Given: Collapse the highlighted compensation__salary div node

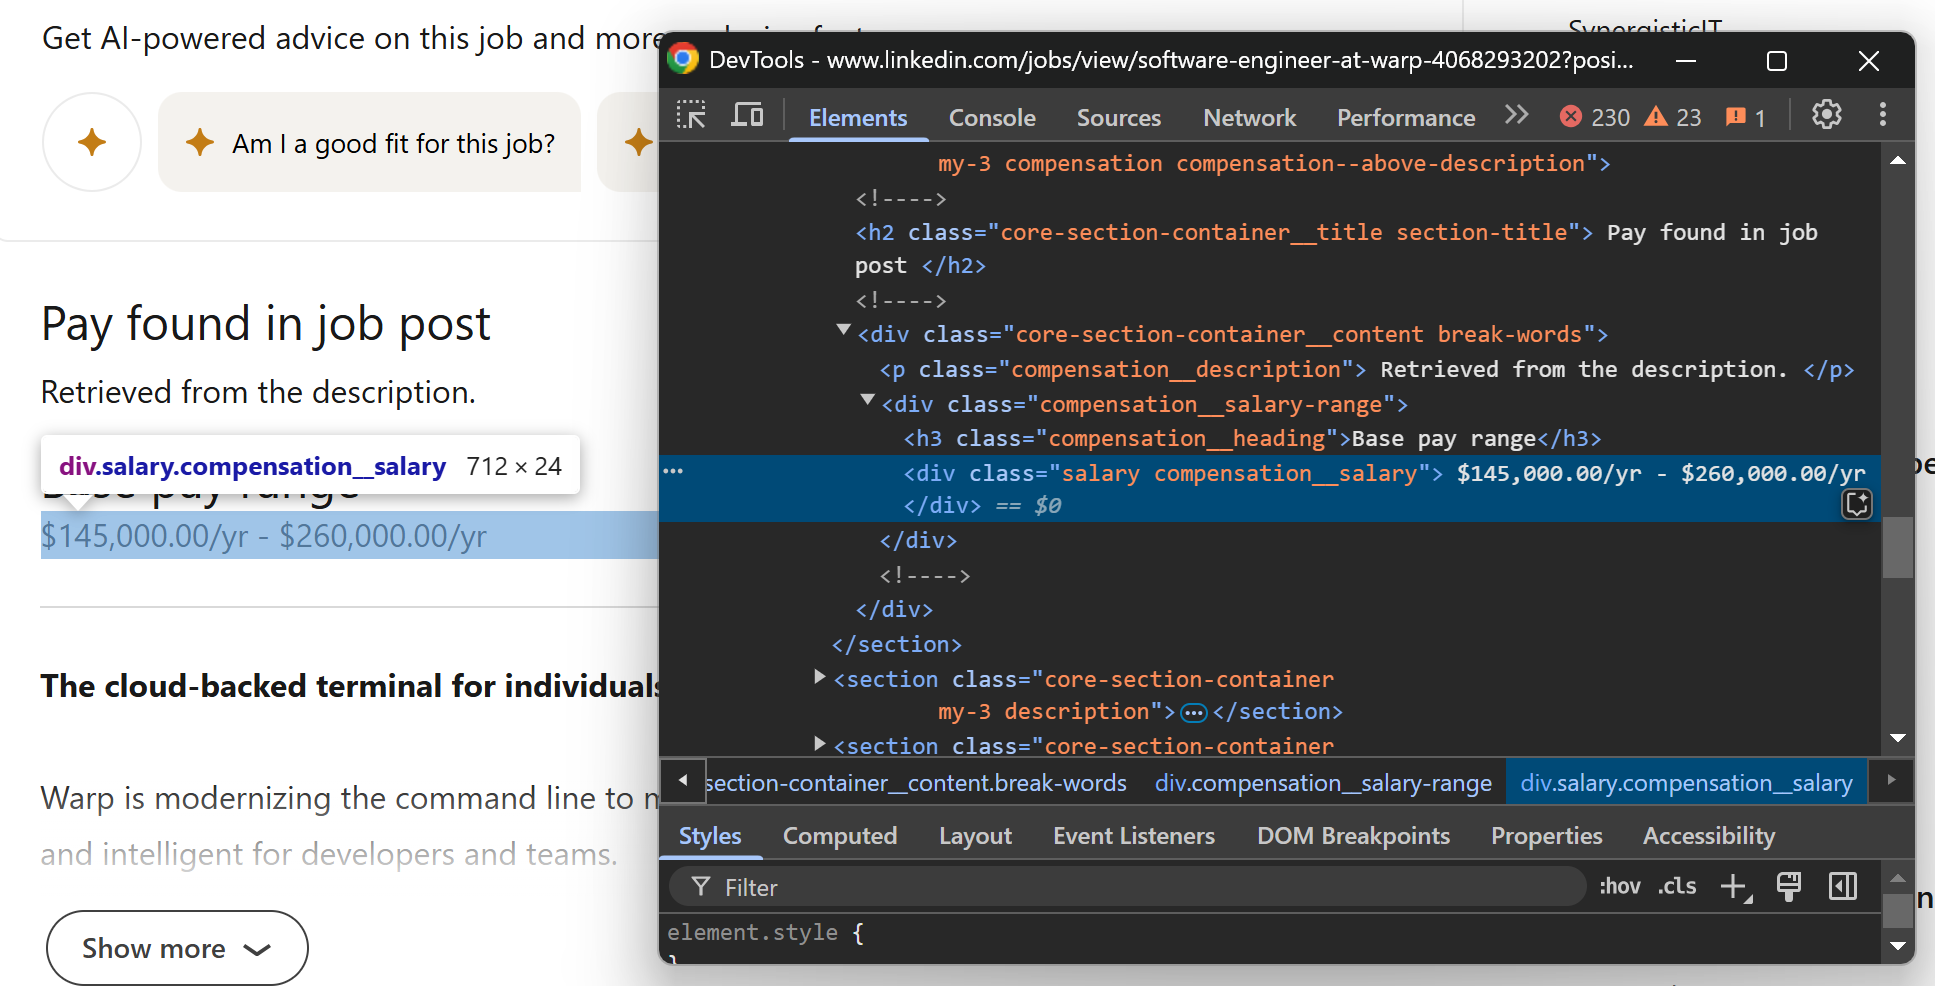Looking at the screenshot, I should pyautogui.click(x=884, y=473).
